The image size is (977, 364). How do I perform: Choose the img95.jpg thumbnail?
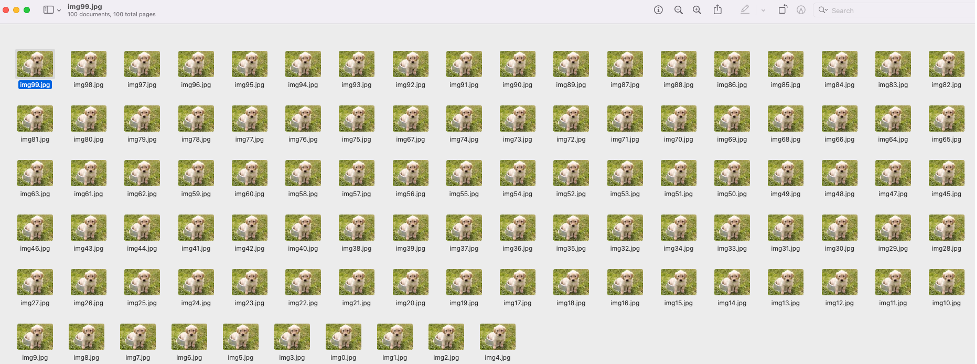(249, 64)
